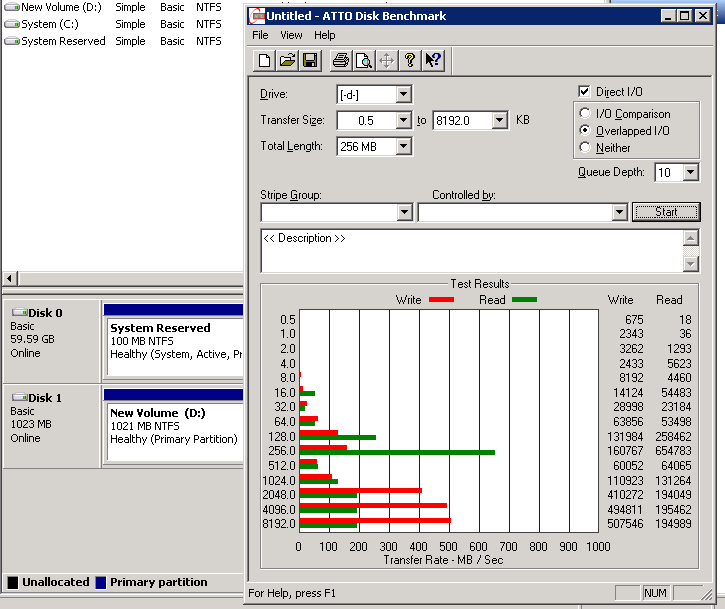Select the I/O Comparison radio button

[x=585, y=113]
